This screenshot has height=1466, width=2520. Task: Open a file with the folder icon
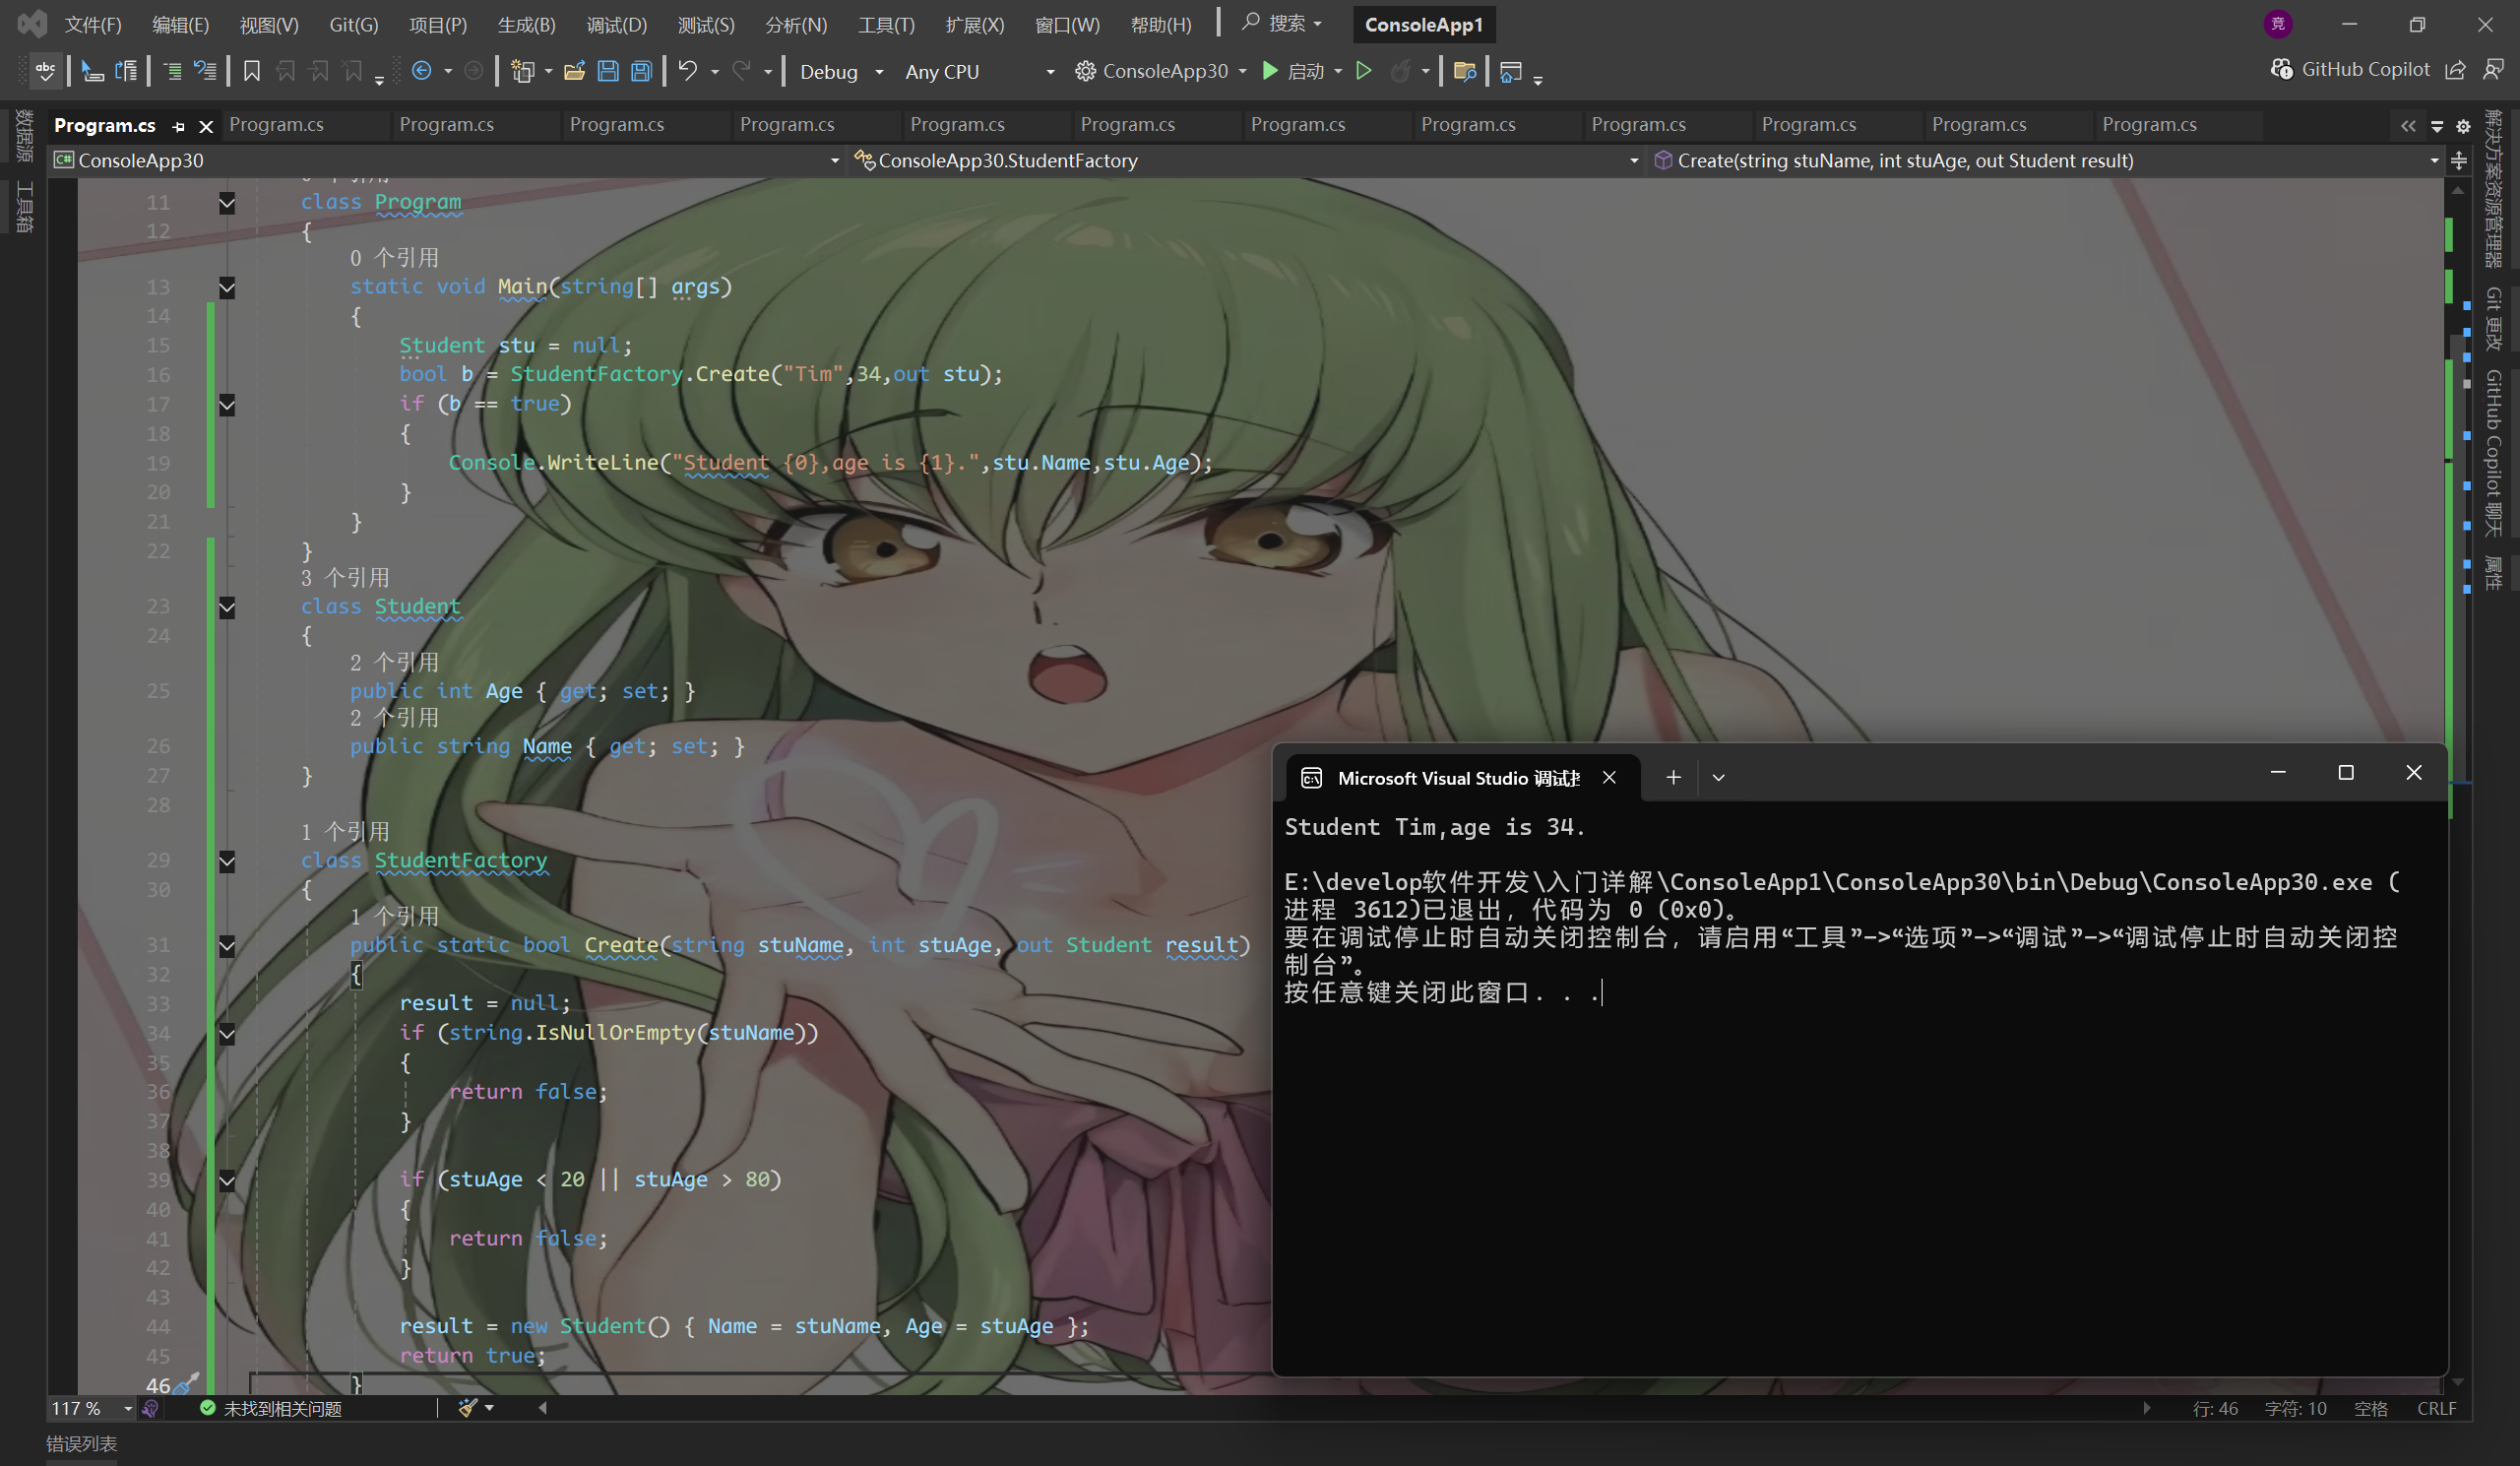(x=574, y=71)
